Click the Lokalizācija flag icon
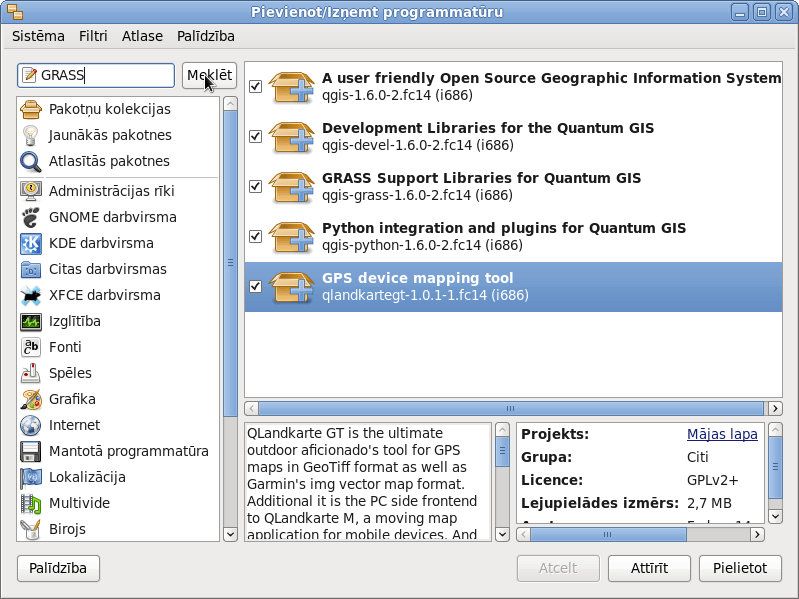 point(31,477)
